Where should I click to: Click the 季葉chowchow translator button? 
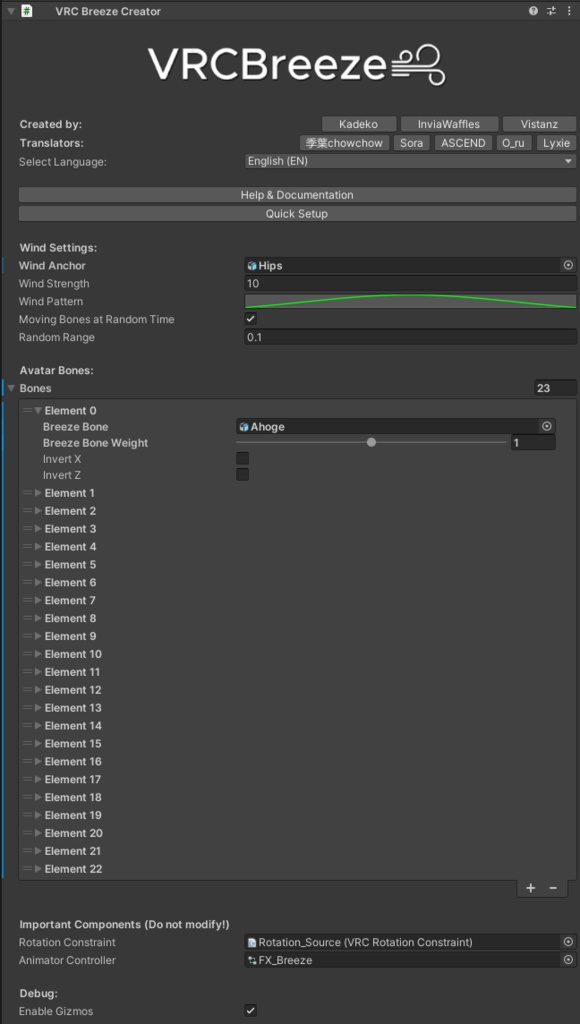tap(344, 143)
